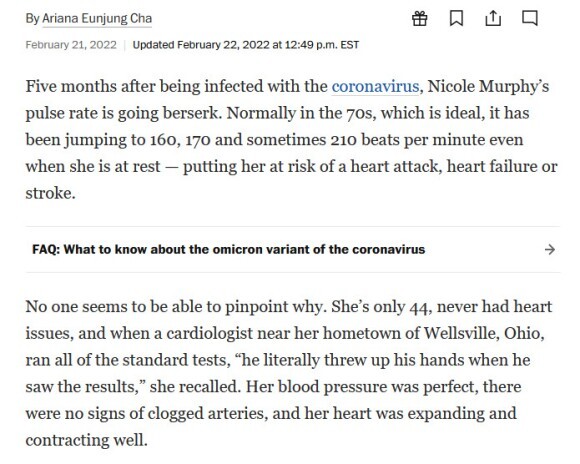Open comments via speech bubble icon
Screen dimensions: 580x464
tap(530, 18)
